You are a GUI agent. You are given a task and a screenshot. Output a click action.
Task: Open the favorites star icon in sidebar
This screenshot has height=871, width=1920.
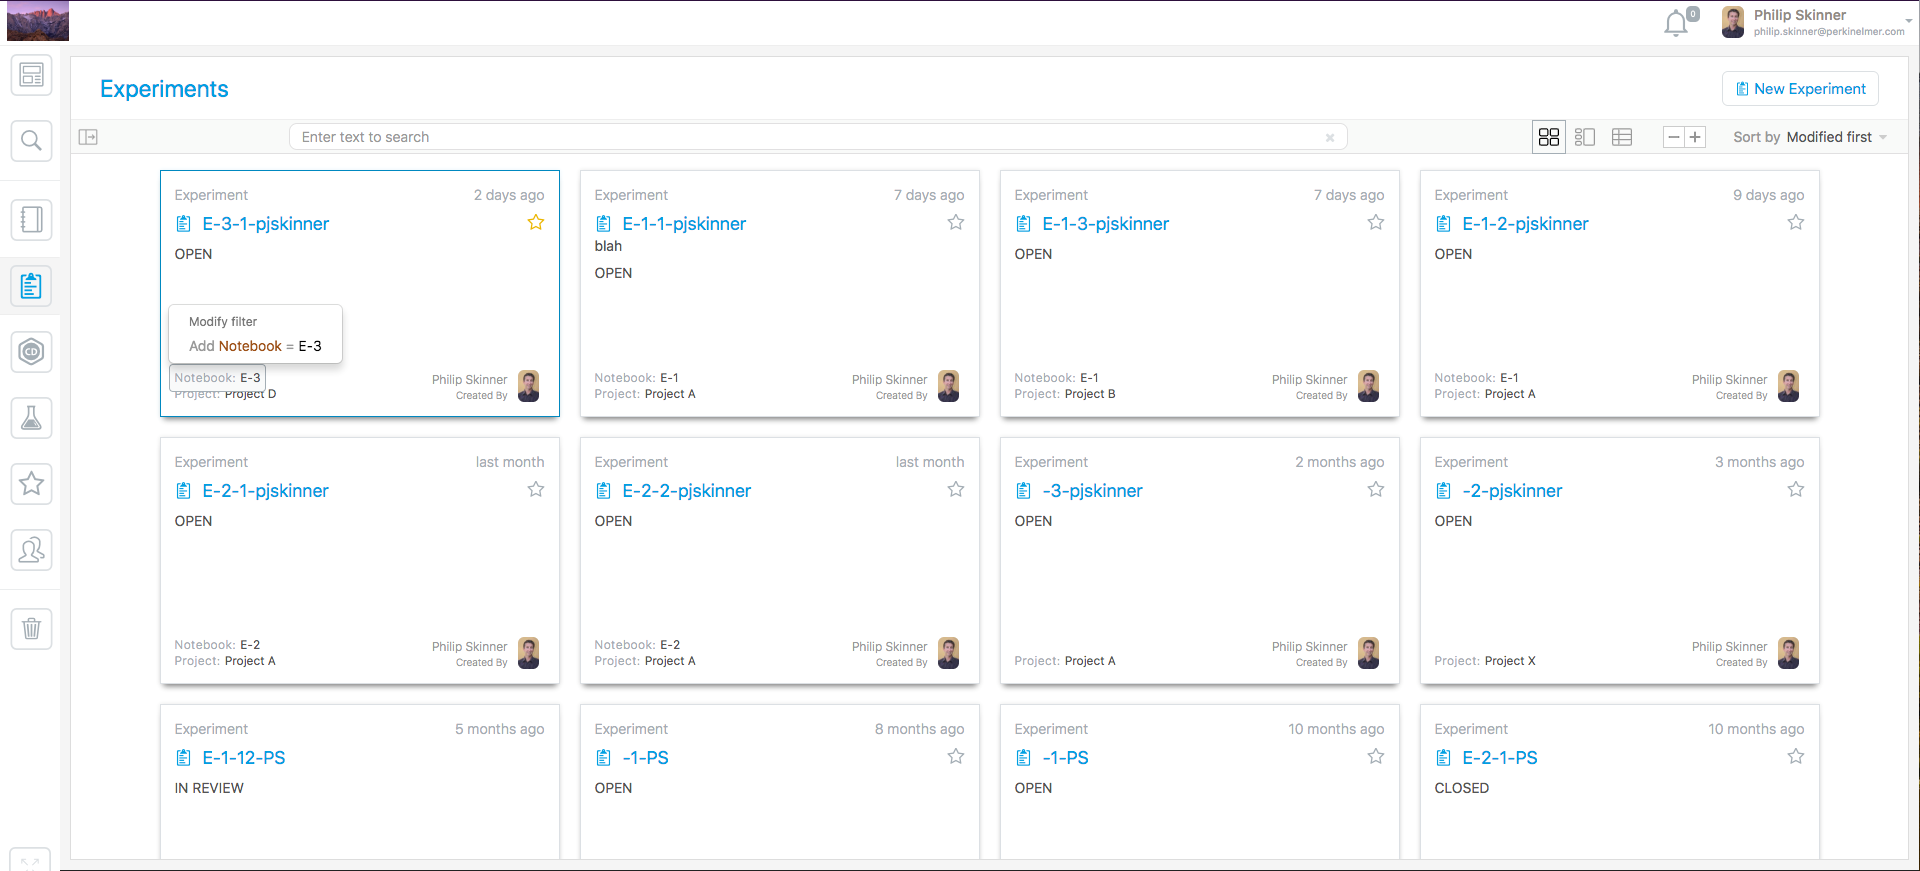(31, 484)
